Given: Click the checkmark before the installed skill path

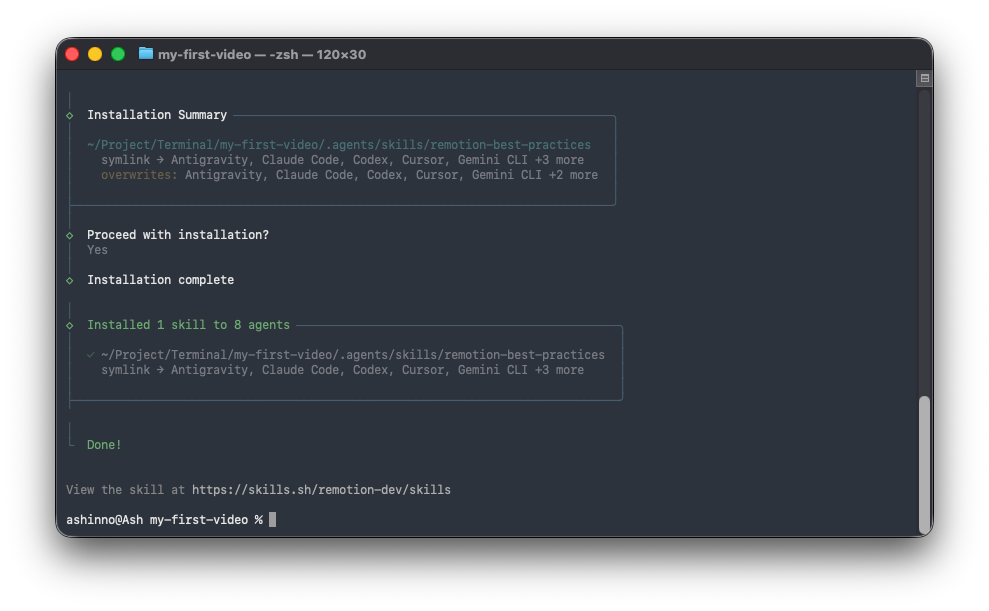Looking at the screenshot, I should pos(91,355).
